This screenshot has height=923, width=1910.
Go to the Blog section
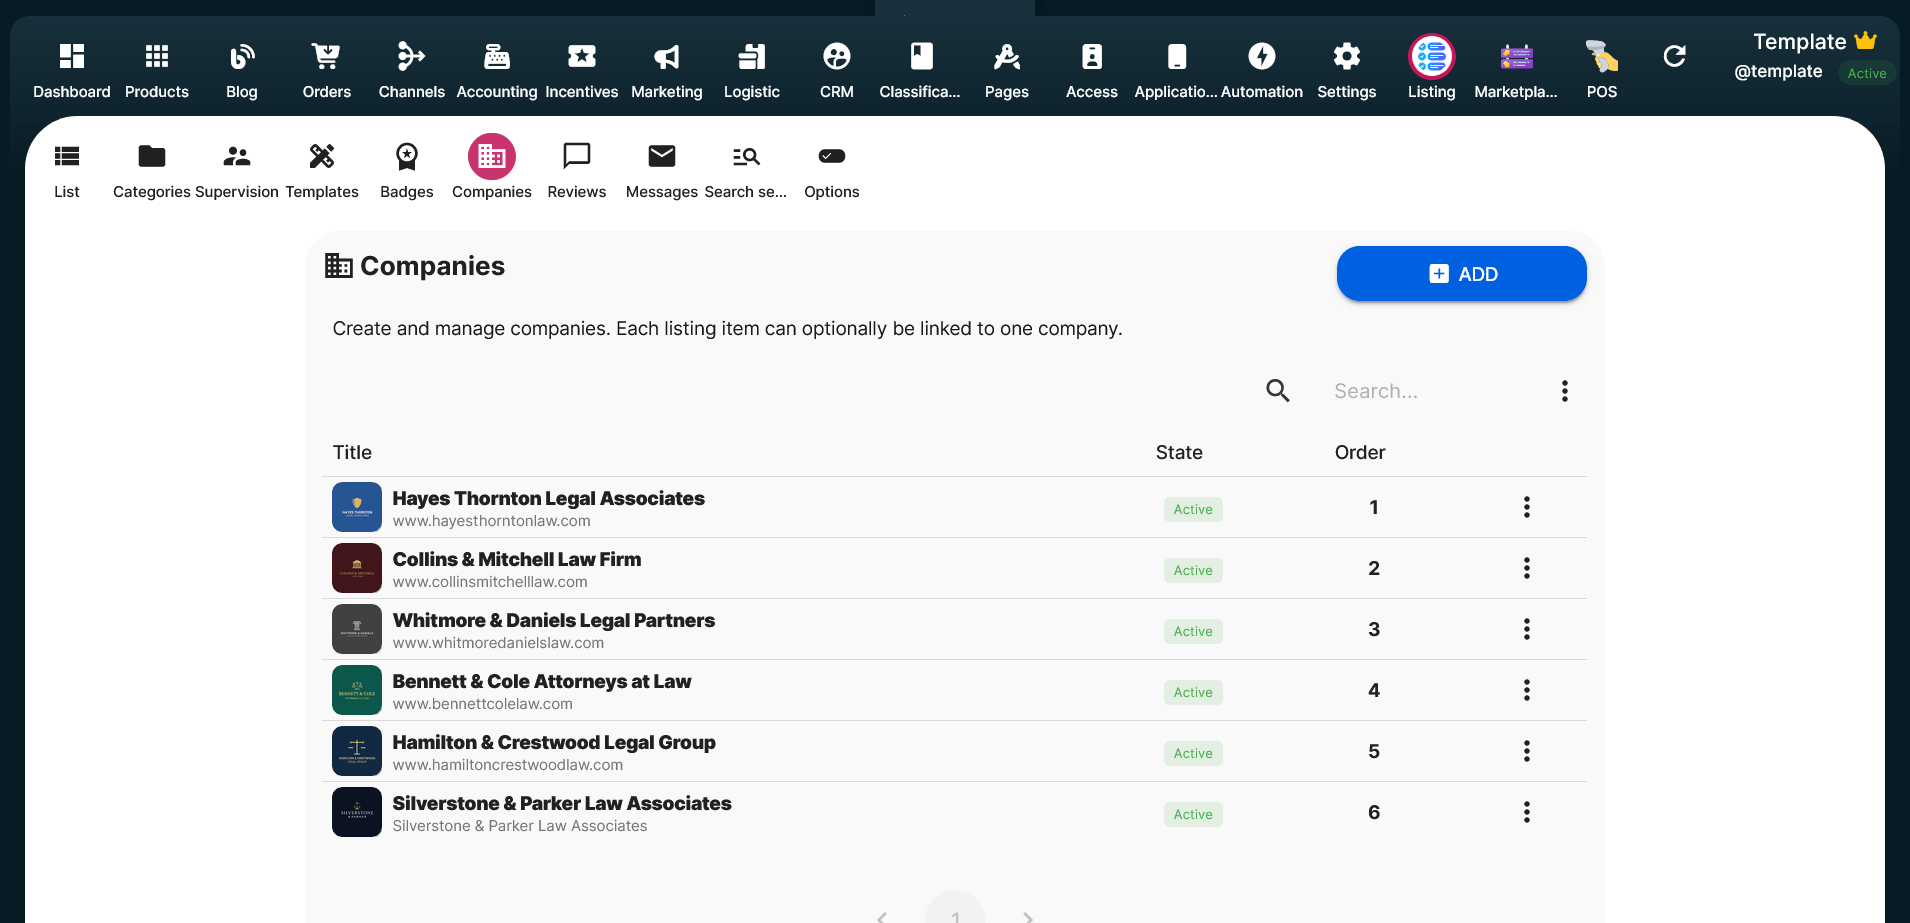click(x=242, y=70)
